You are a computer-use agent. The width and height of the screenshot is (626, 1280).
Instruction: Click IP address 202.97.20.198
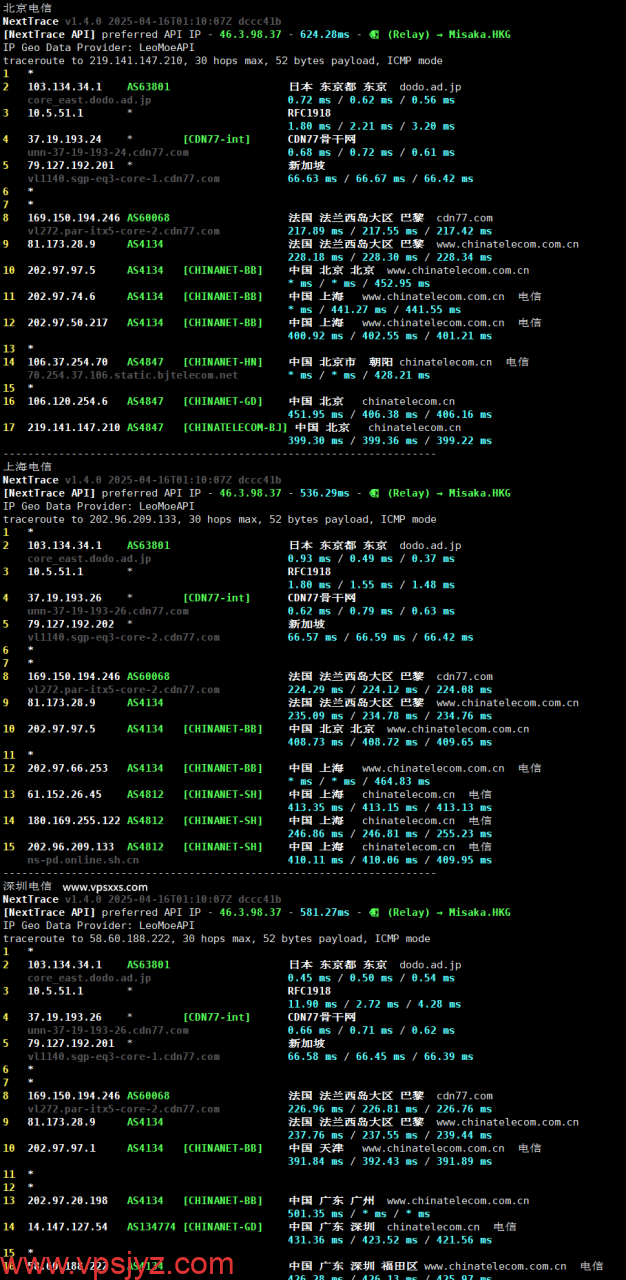pos(67,1200)
